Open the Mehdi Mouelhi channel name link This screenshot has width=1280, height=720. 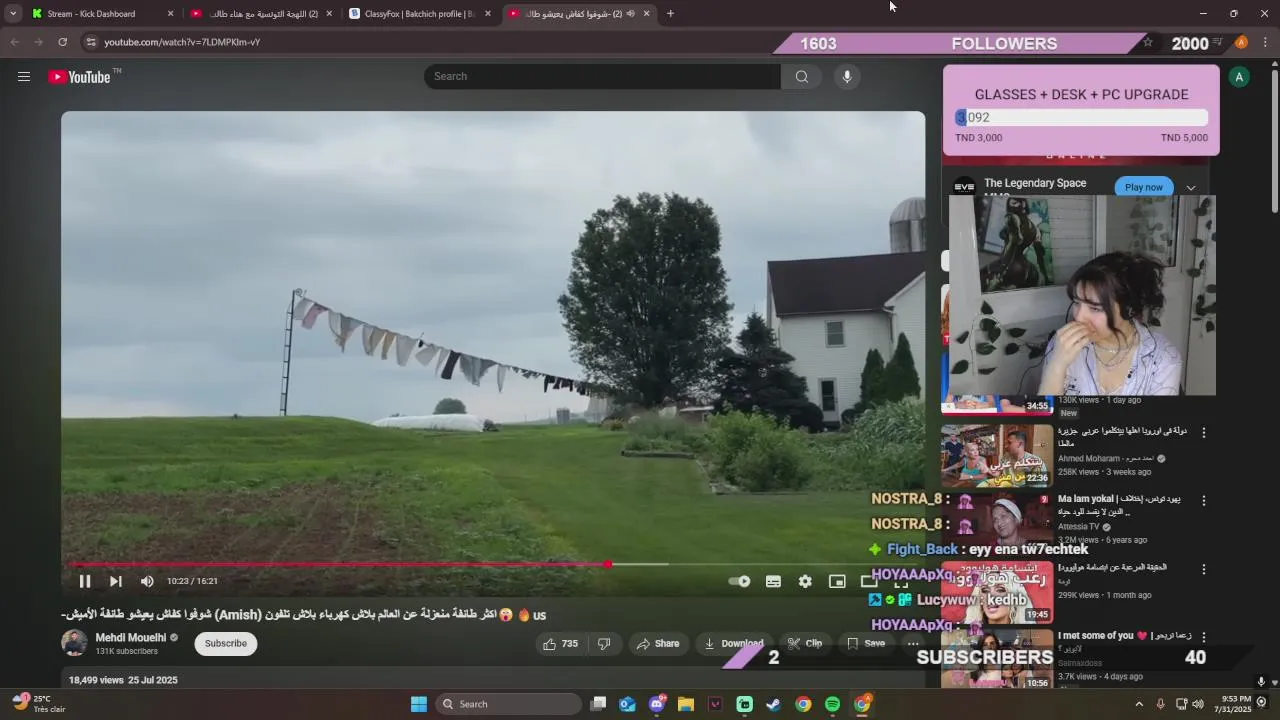tap(131, 637)
